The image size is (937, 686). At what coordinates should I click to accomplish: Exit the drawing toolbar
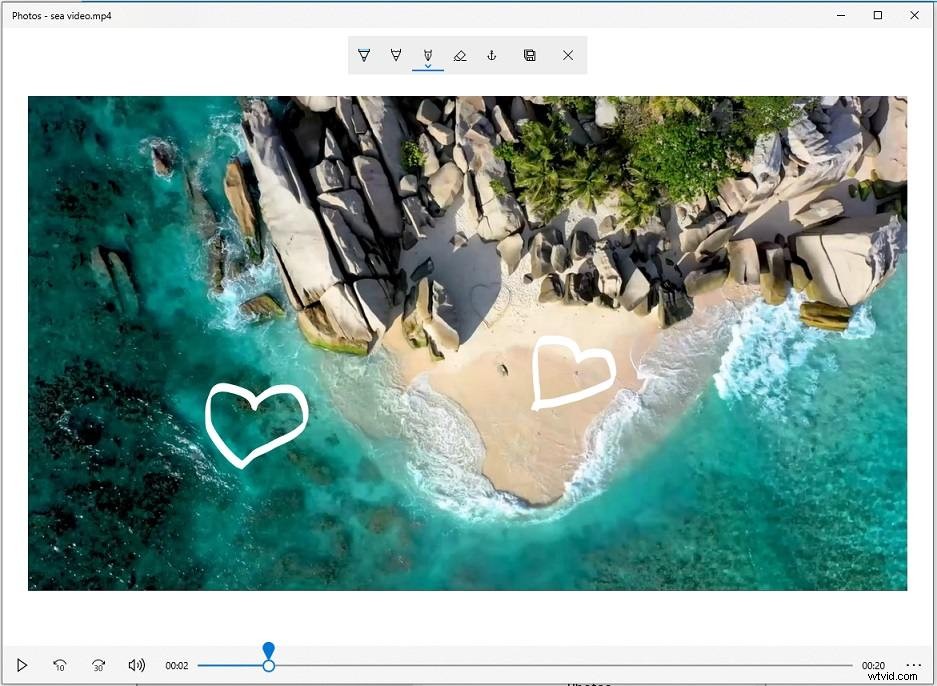tap(568, 55)
